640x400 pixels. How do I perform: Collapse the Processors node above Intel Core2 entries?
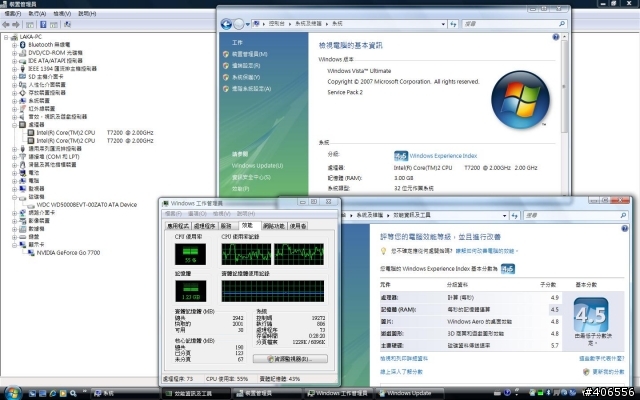14,125
